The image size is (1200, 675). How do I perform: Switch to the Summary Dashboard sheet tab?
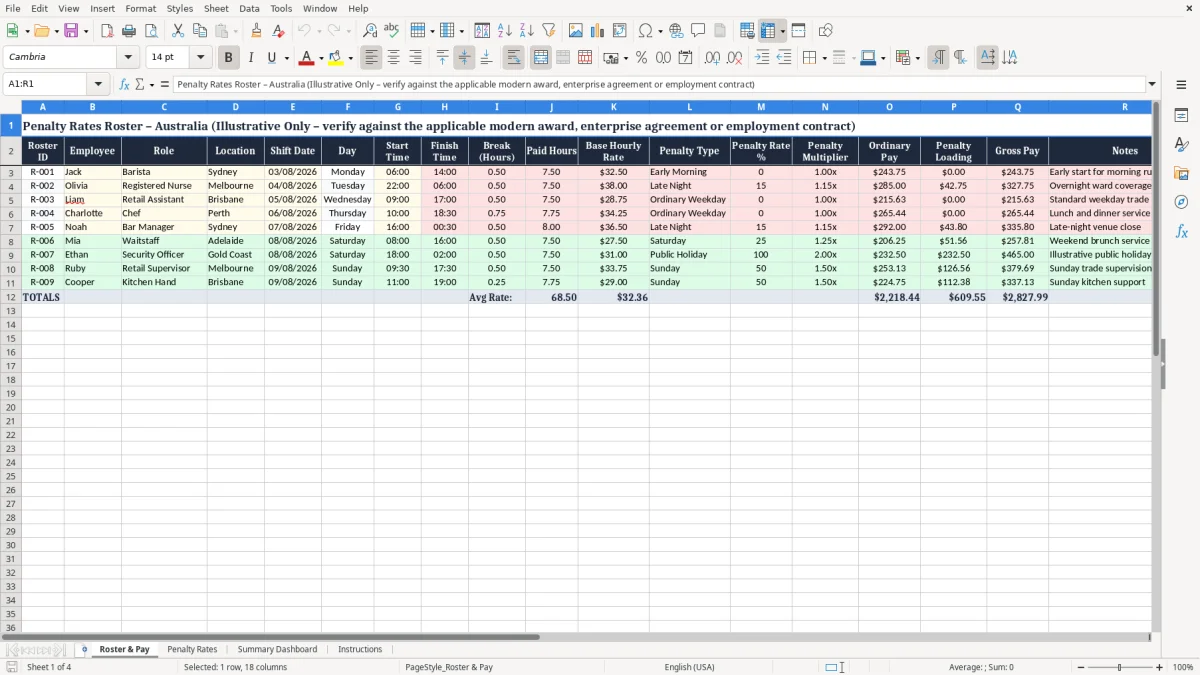coord(277,649)
